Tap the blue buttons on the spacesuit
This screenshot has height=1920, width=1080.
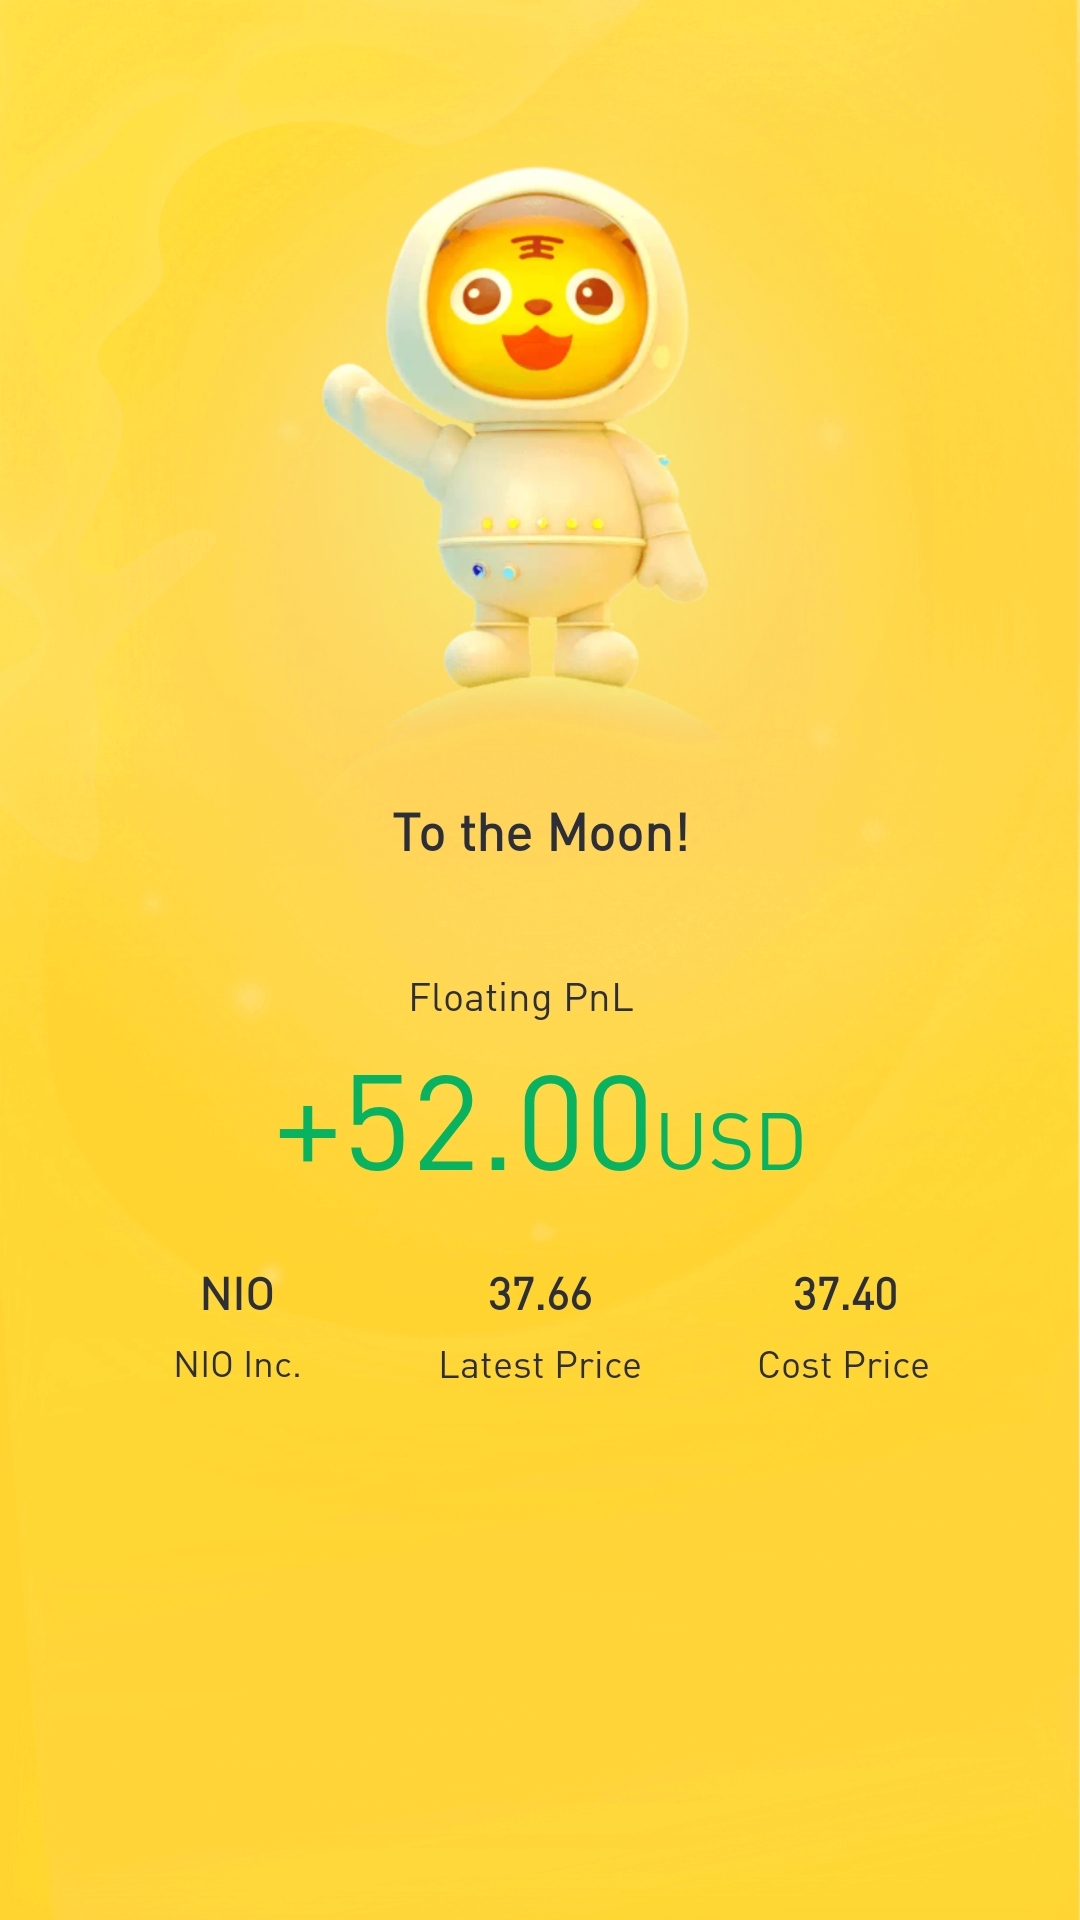point(494,571)
